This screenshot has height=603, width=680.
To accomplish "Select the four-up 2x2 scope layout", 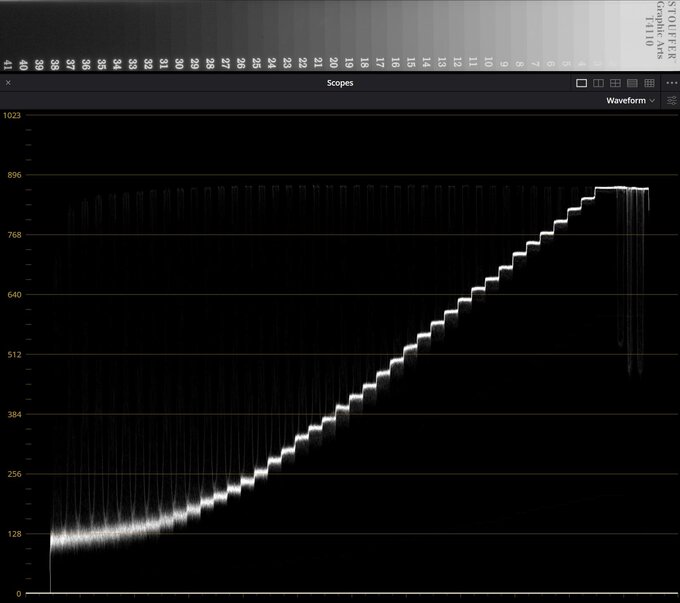I will (x=615, y=83).
